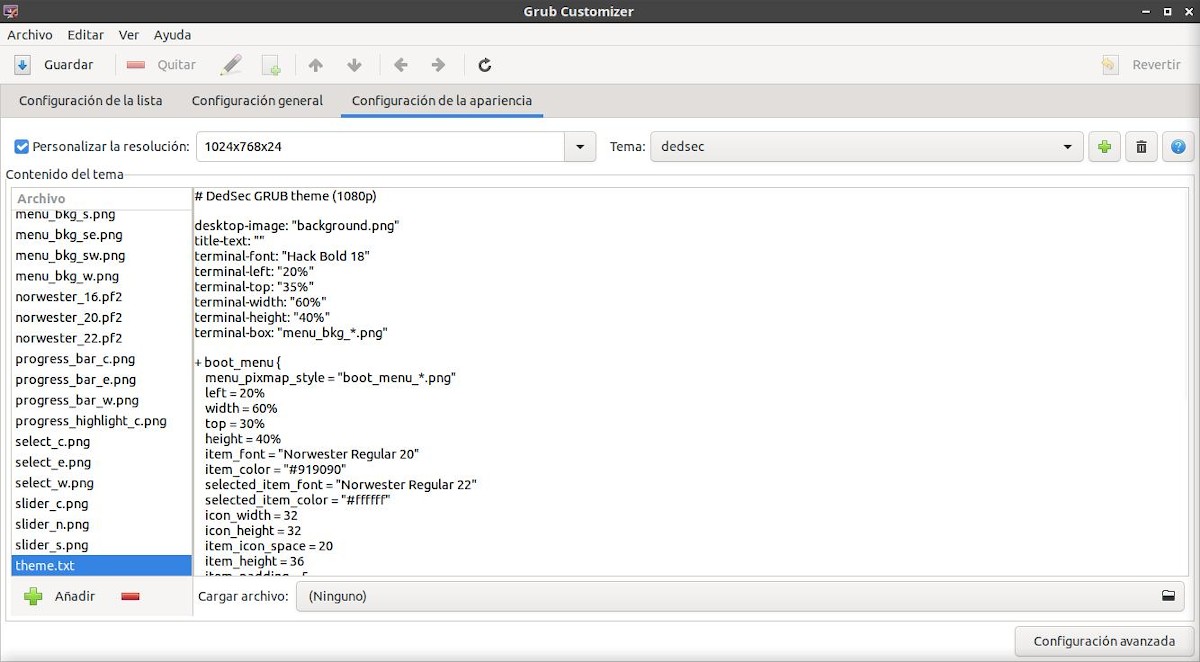Disable Personalizar la resolución checkbox
The width and height of the screenshot is (1200, 662).
point(21,146)
